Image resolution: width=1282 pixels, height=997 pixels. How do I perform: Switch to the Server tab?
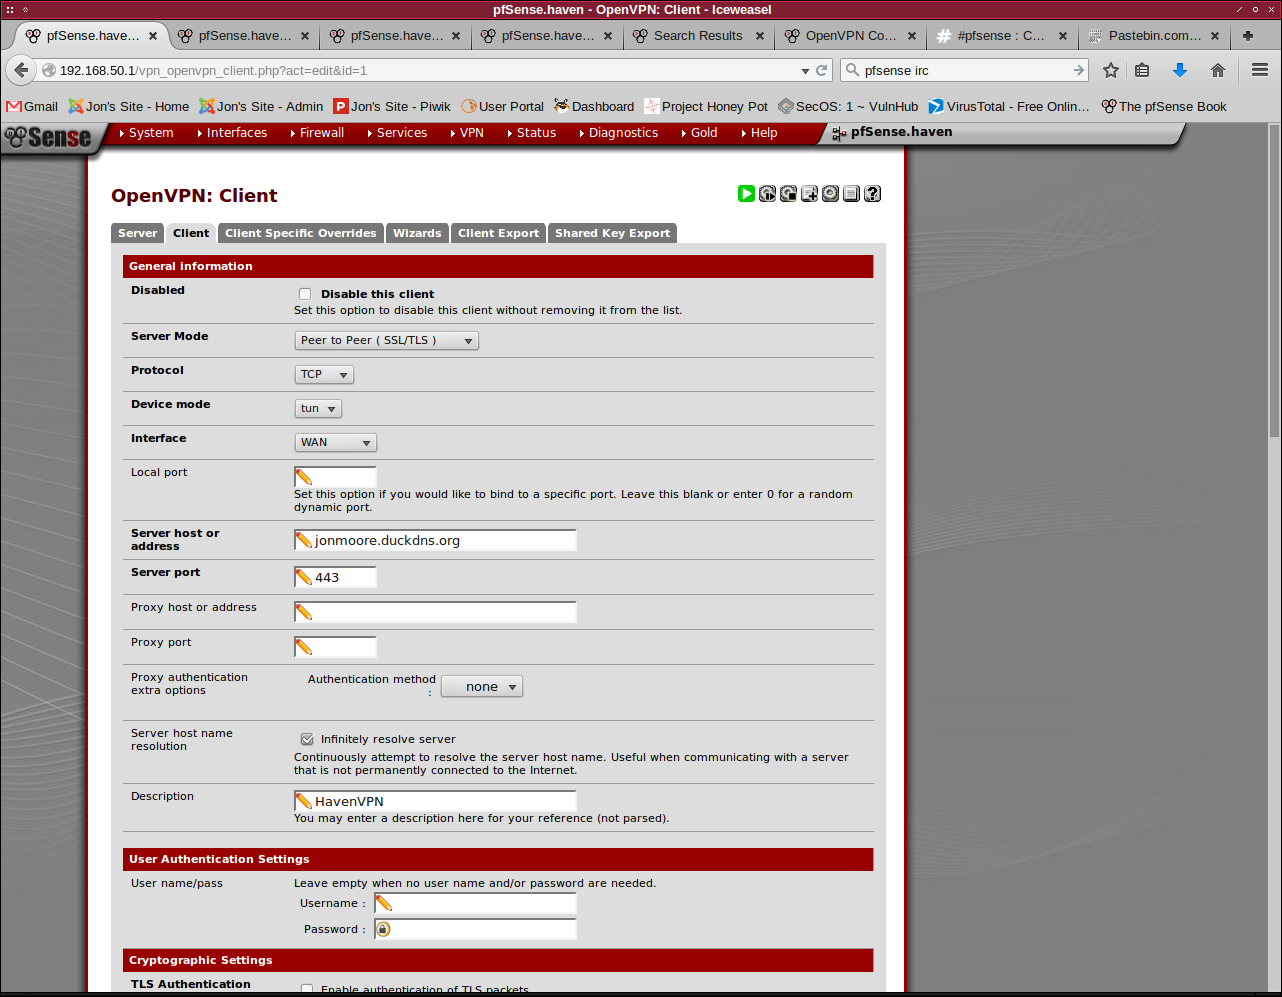pyautogui.click(x=137, y=233)
